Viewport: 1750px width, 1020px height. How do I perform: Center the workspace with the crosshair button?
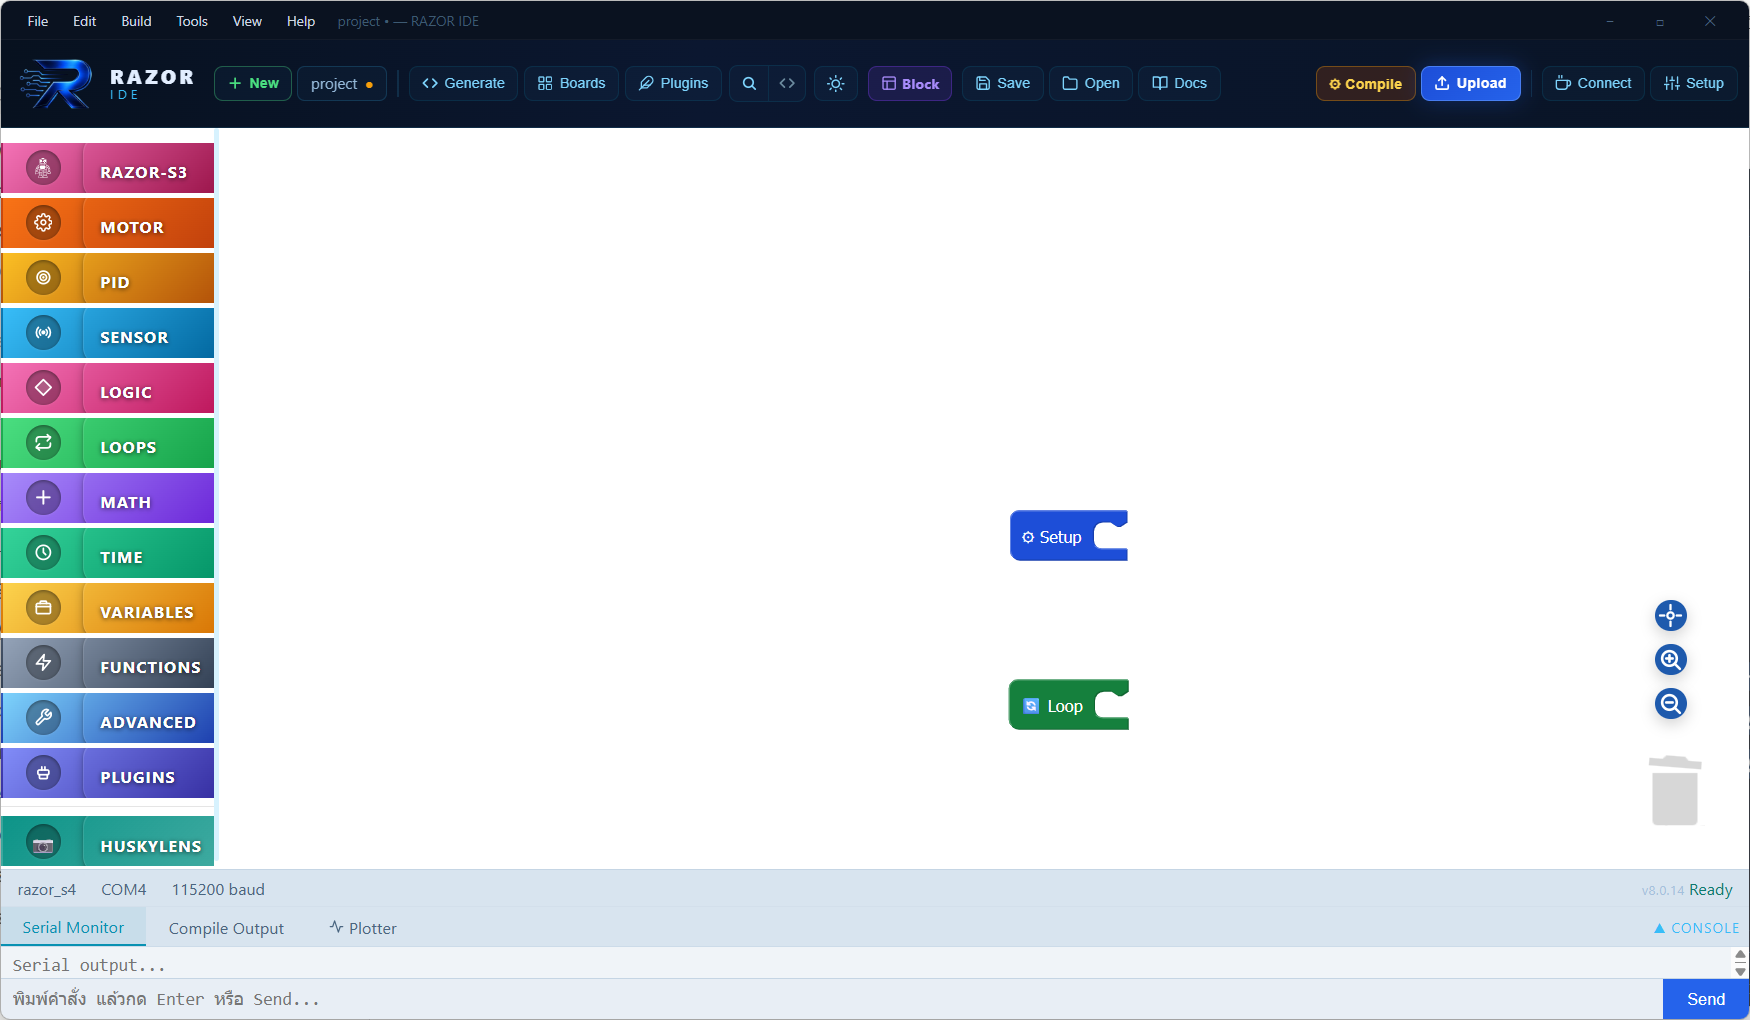pyautogui.click(x=1671, y=616)
